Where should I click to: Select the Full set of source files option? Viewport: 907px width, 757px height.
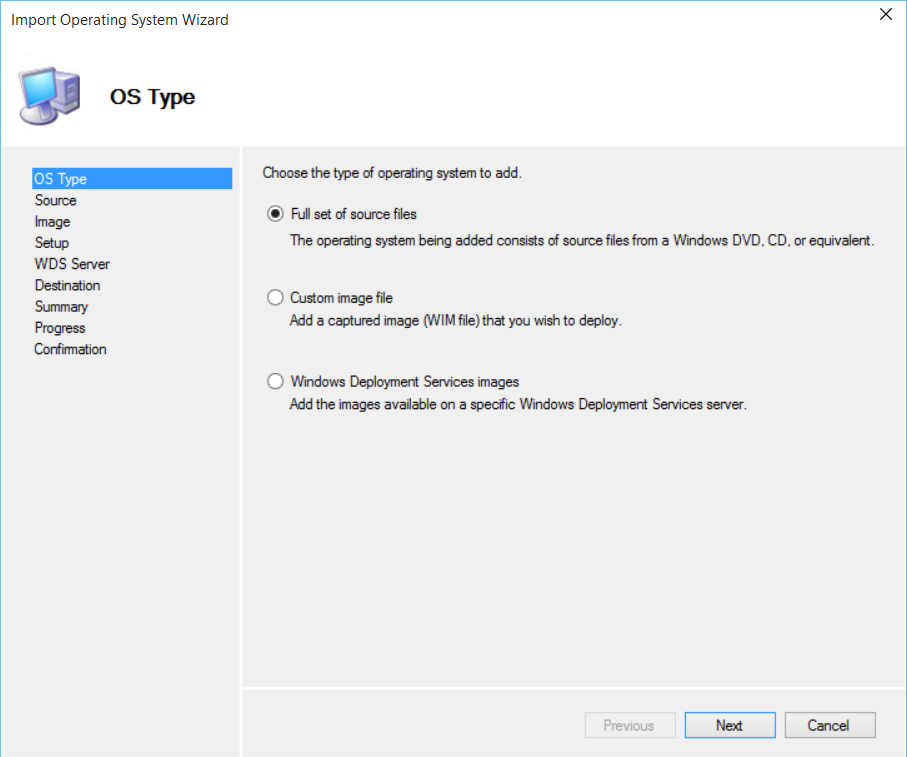point(276,214)
